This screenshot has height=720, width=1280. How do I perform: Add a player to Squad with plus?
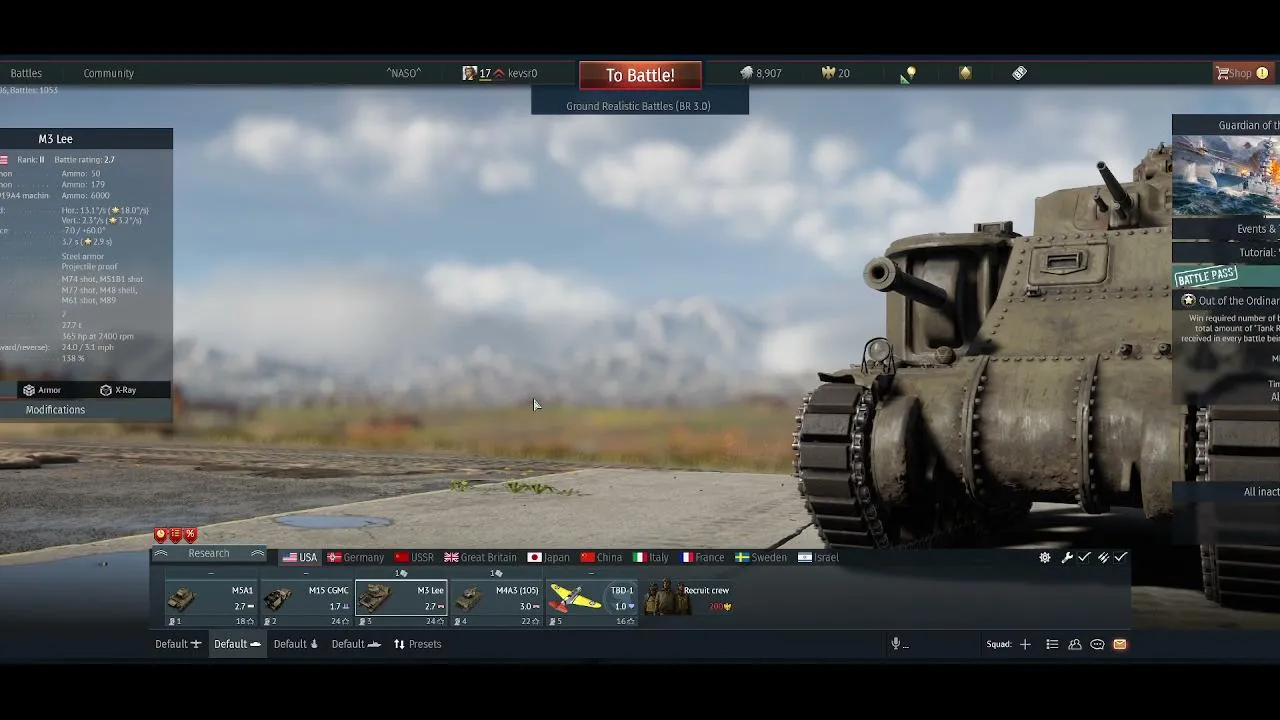pos(1025,645)
